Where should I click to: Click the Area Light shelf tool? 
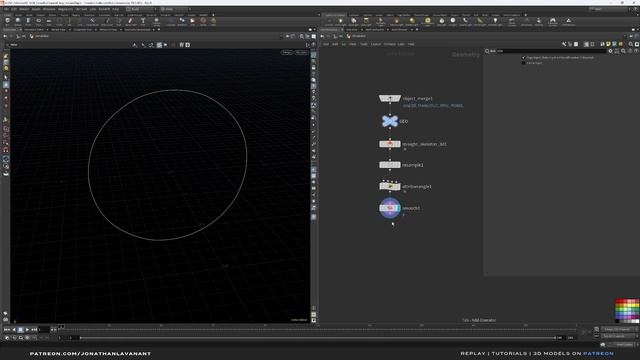point(366,21)
